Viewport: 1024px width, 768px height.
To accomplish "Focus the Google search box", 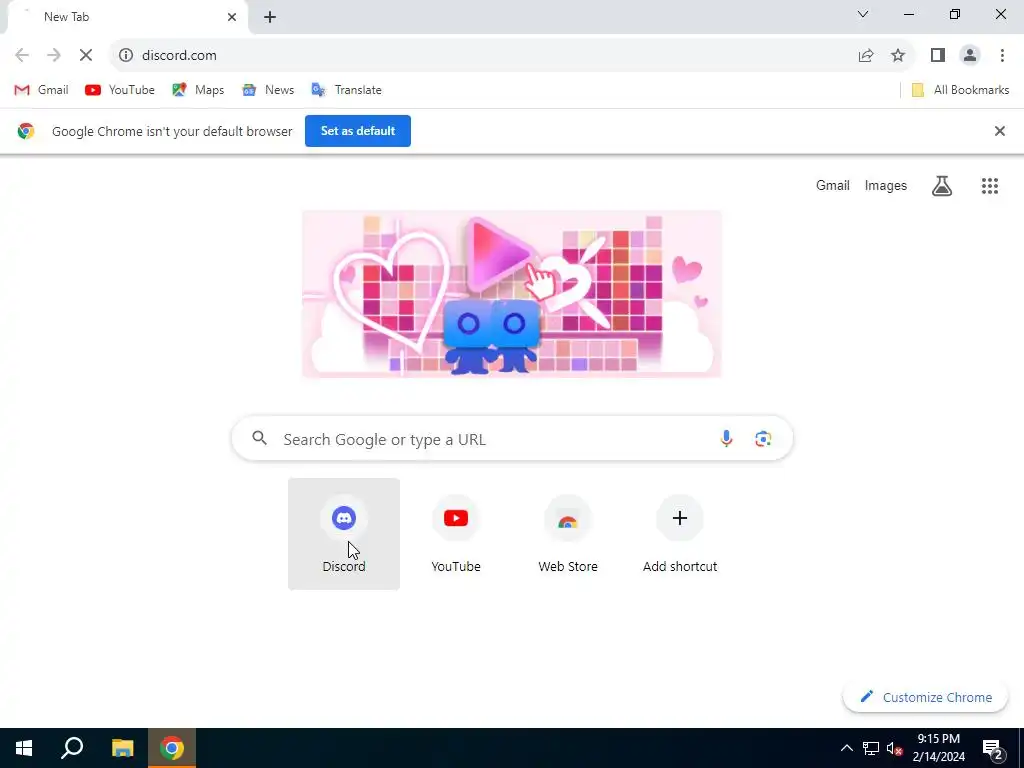I will (x=512, y=439).
